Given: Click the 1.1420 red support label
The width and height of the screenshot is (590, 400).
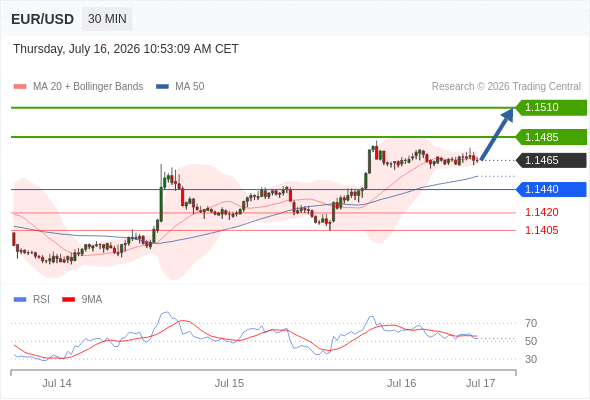Looking at the screenshot, I should coord(541,213).
